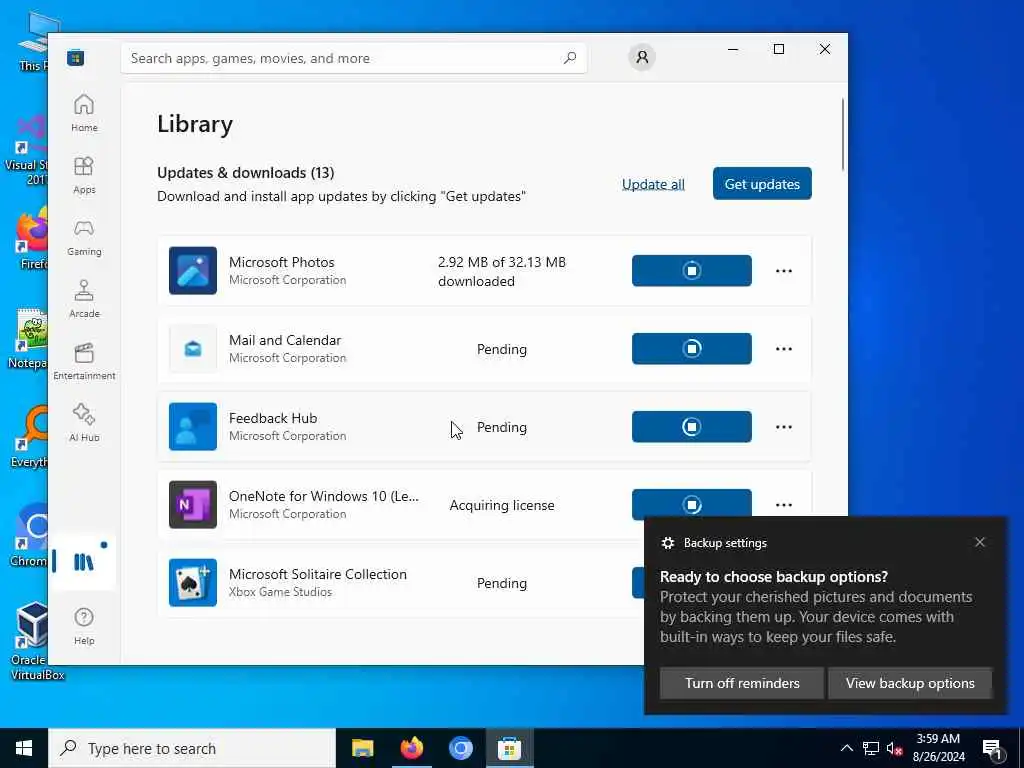The height and width of the screenshot is (768, 1024).
Task: Open Chromium from the taskbar
Action: click(460, 748)
